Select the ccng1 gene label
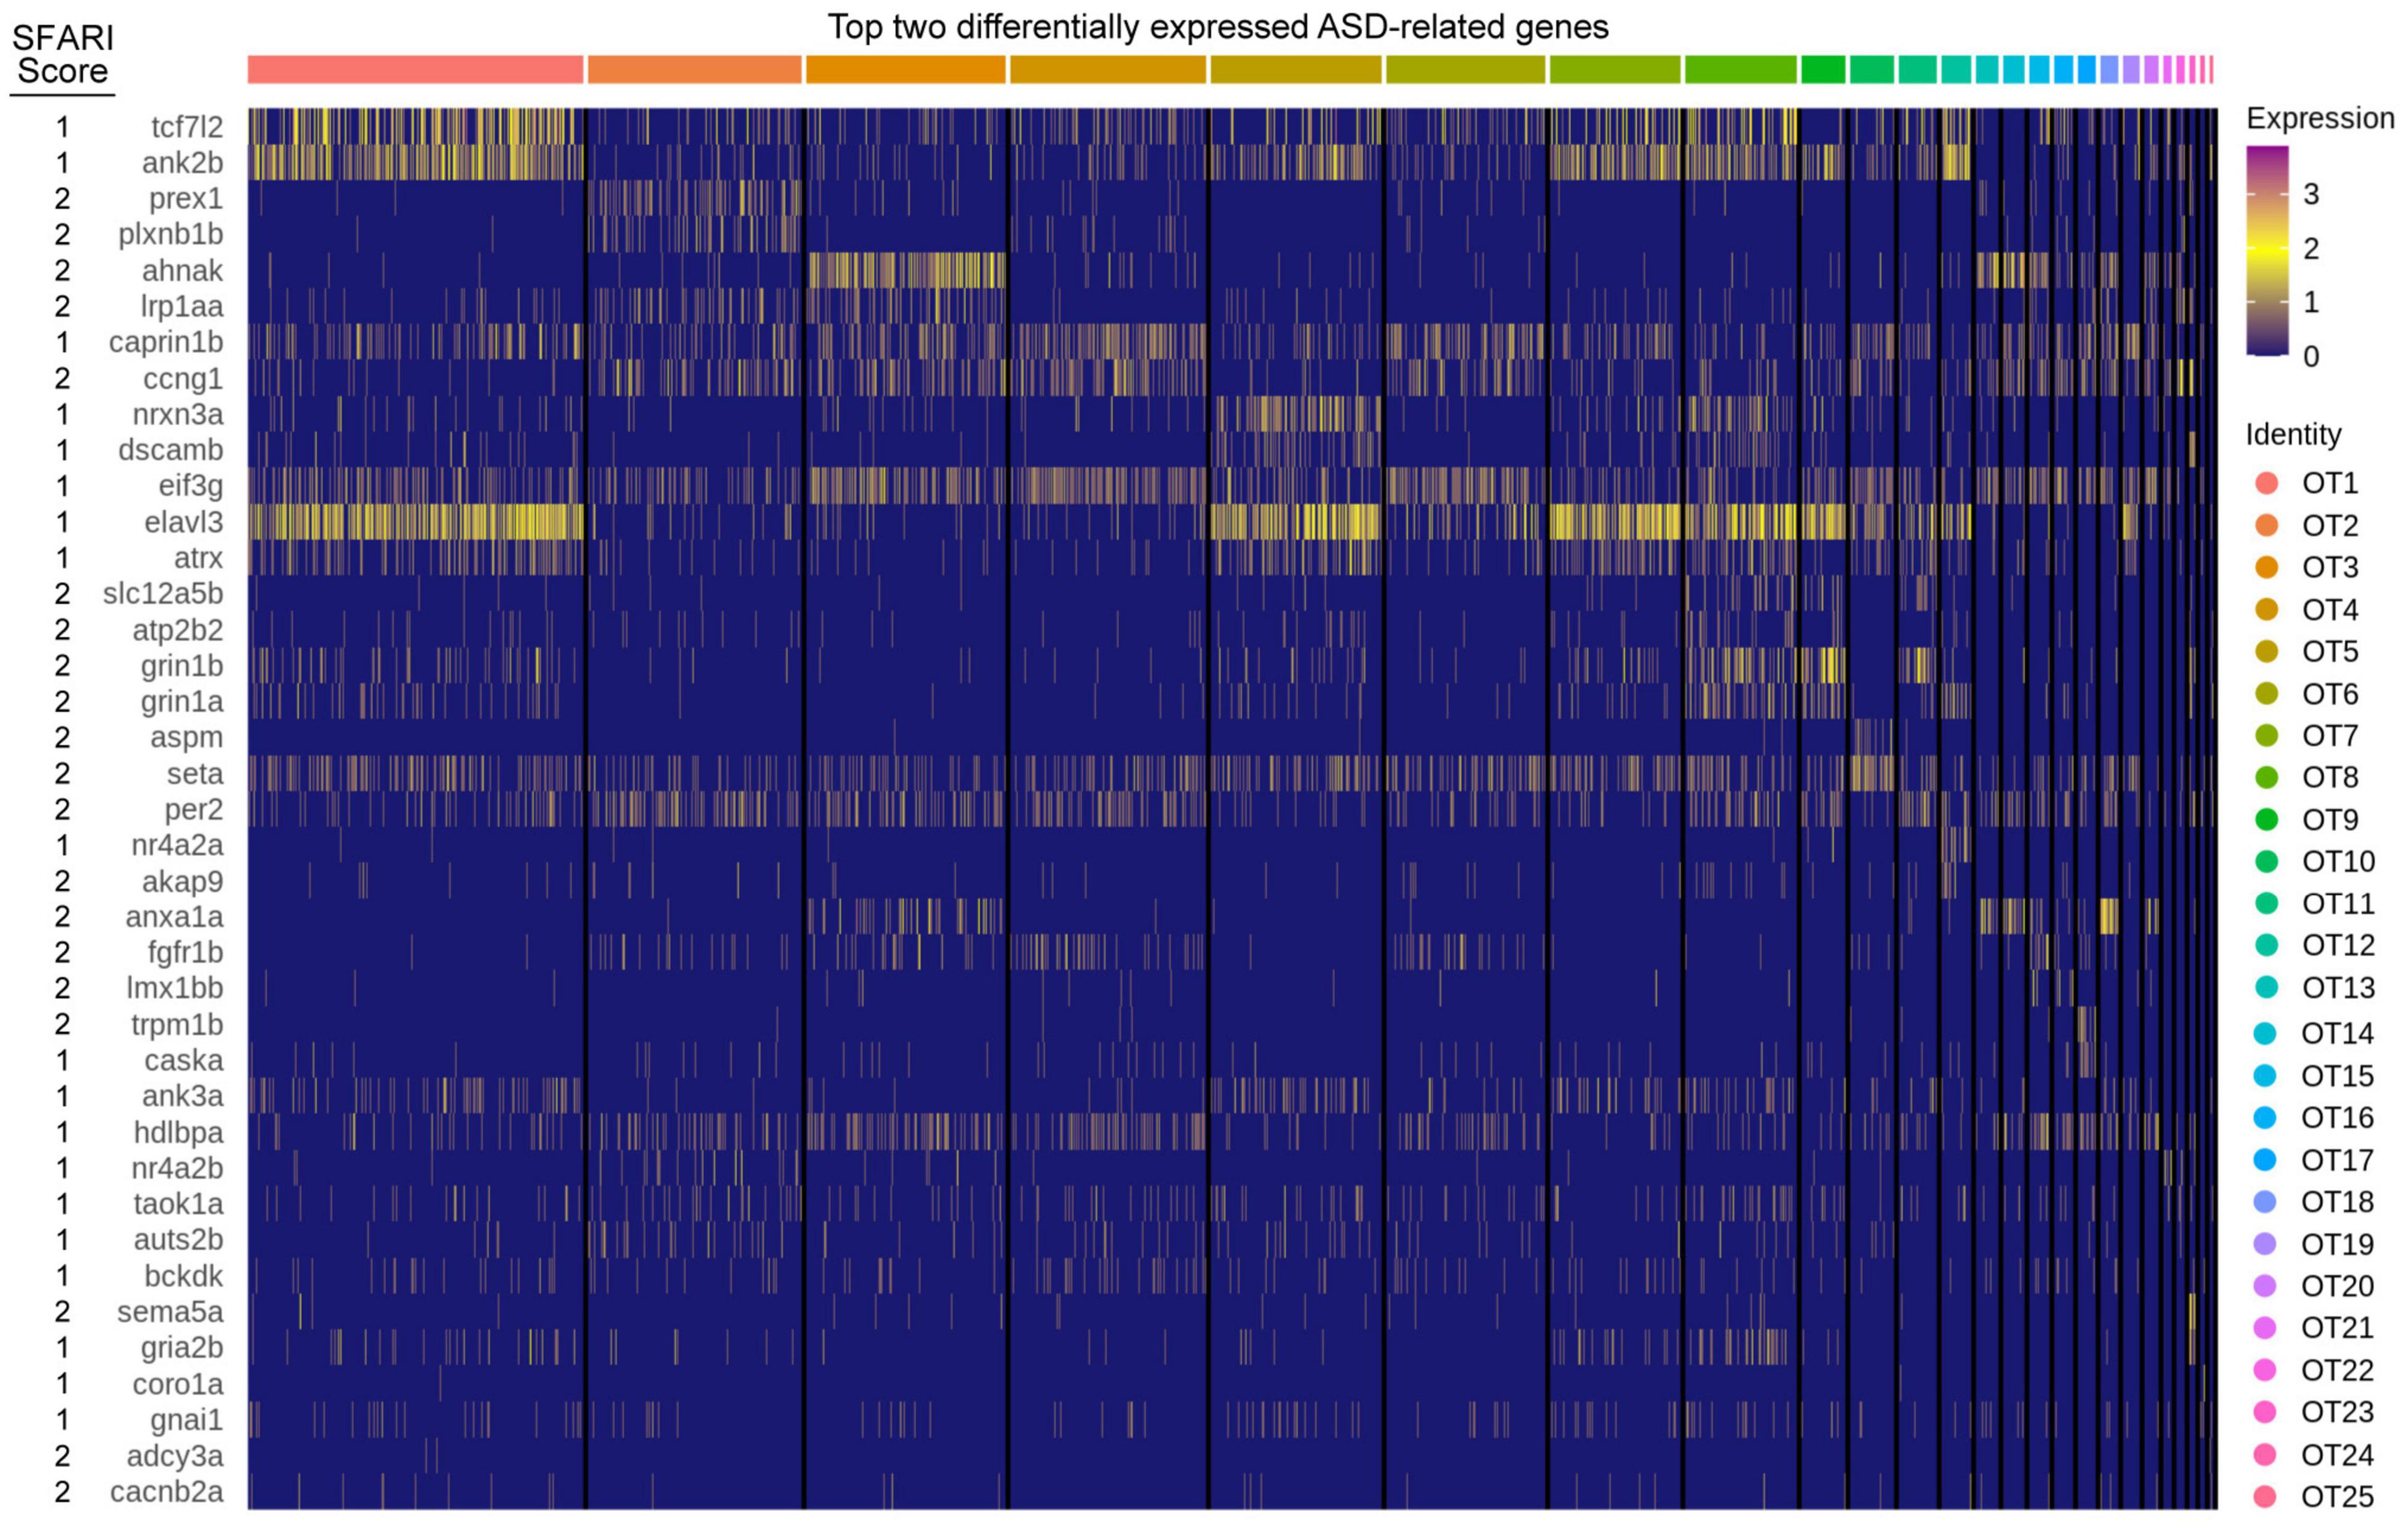Screen dimensions: 2408x1527 pos(183,378)
